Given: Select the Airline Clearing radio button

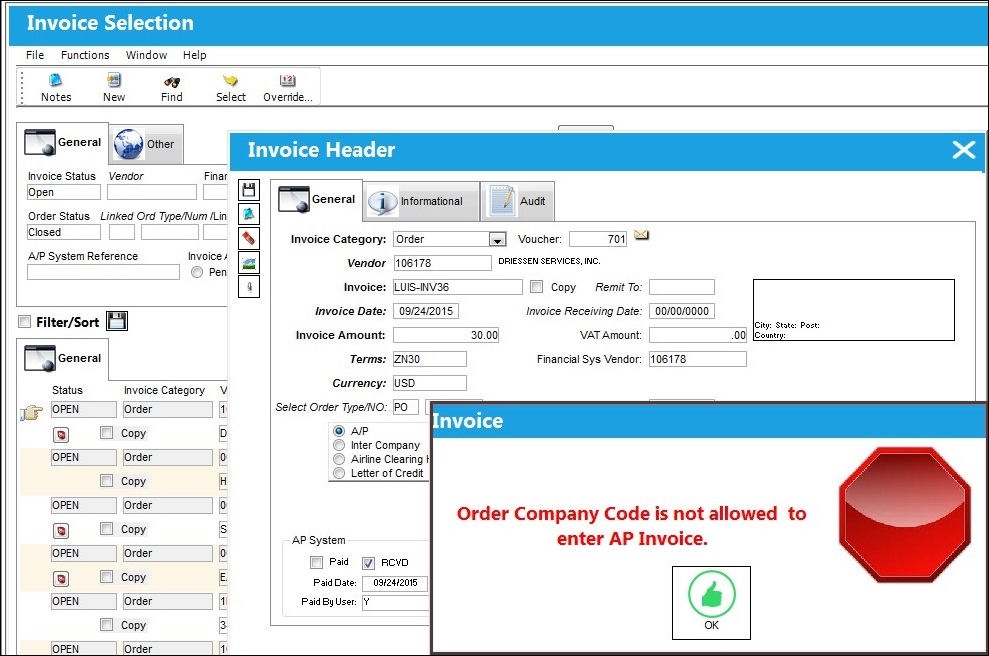Looking at the screenshot, I should pos(339,459).
